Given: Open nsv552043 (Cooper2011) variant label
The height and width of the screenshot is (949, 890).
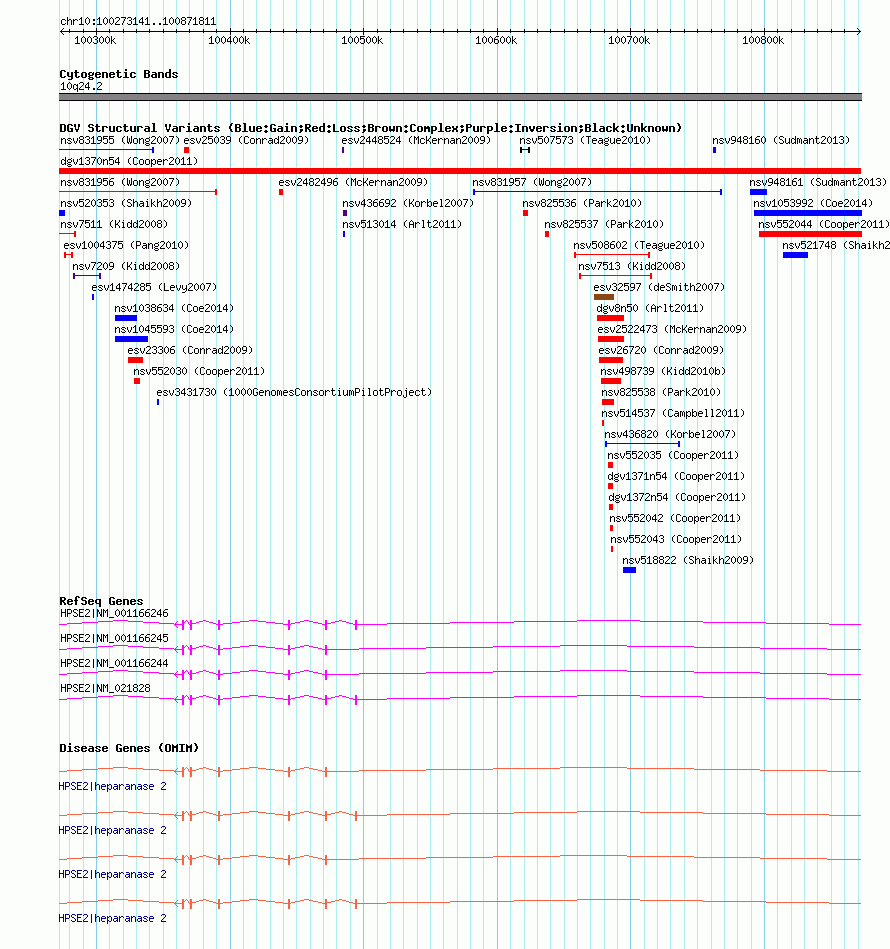Looking at the screenshot, I should pyautogui.click(x=676, y=539).
